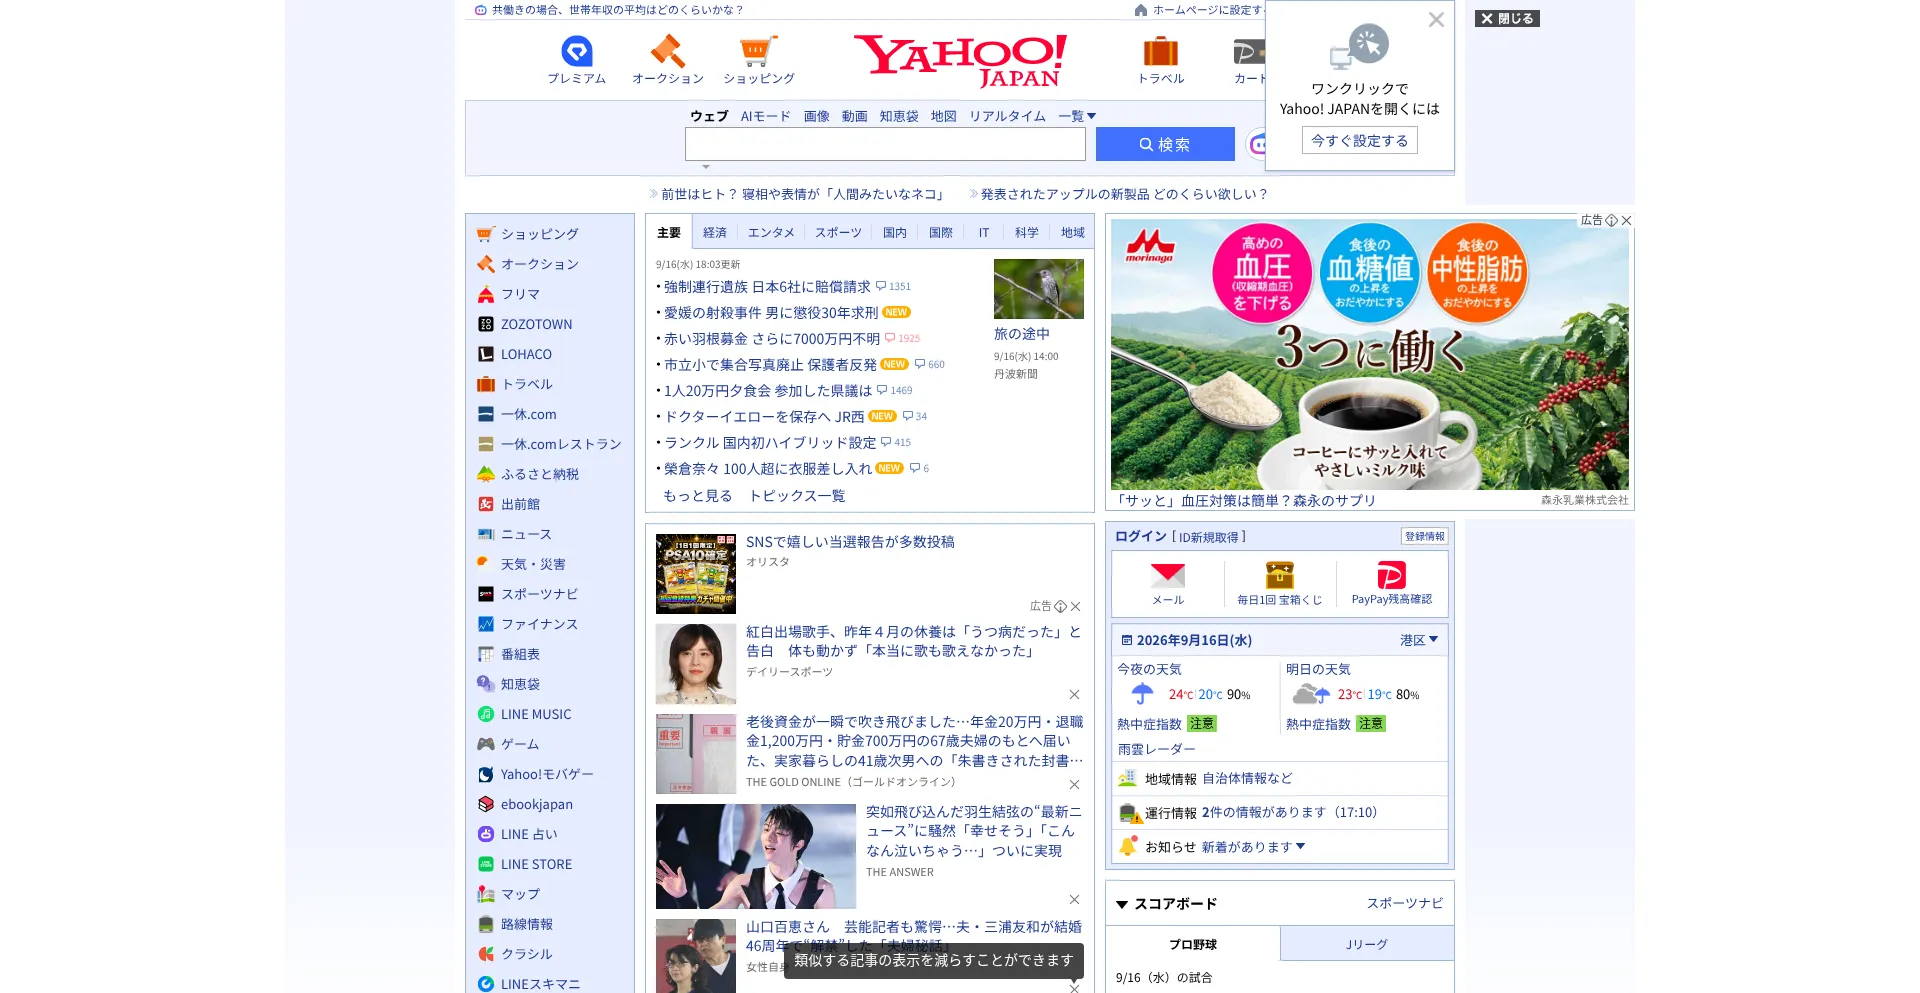This screenshot has height=993, width=1920.
Task: Open the 雨雲レーダー link
Action: [x=1156, y=749]
